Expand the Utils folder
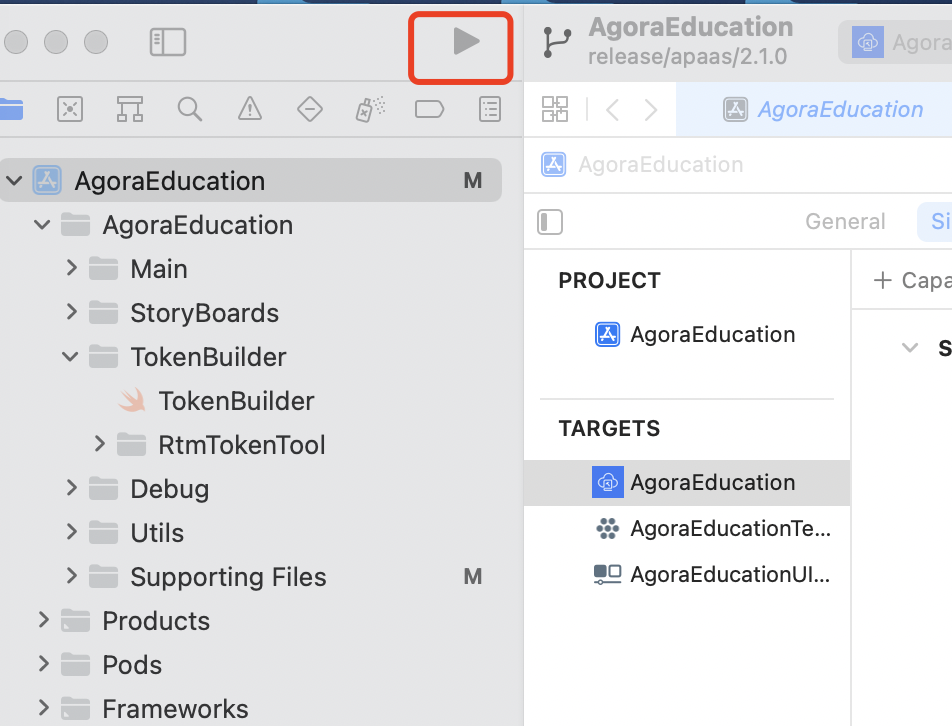 click(71, 532)
